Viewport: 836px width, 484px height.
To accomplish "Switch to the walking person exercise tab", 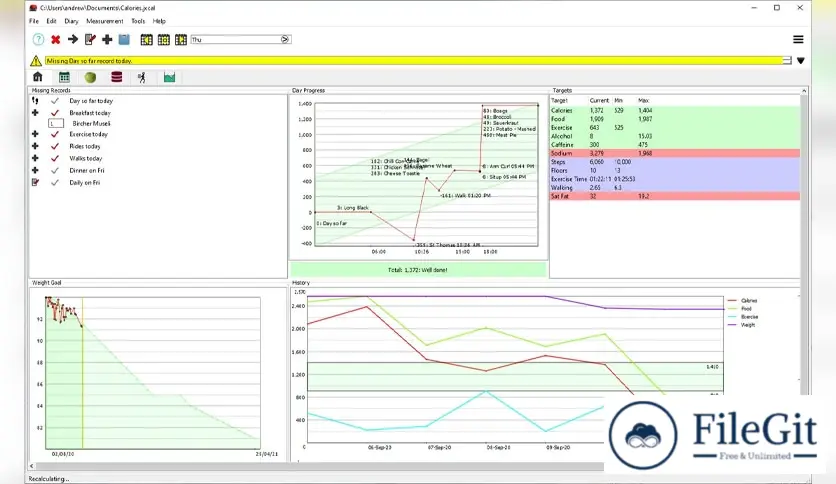I will click(x=142, y=78).
